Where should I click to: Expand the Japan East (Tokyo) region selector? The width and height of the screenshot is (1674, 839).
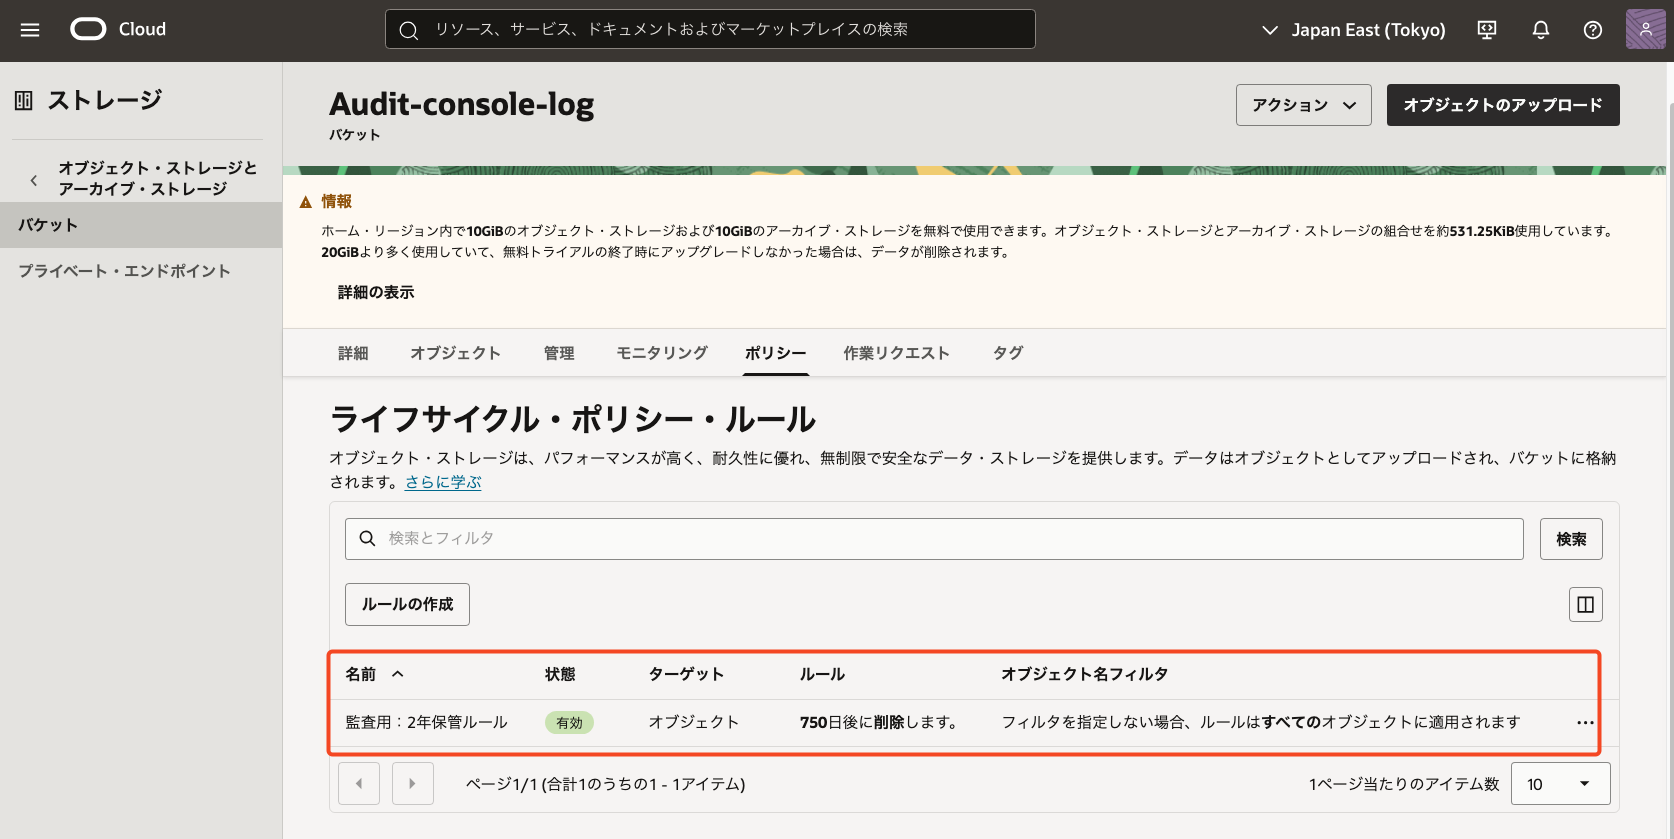pyautogui.click(x=1353, y=30)
